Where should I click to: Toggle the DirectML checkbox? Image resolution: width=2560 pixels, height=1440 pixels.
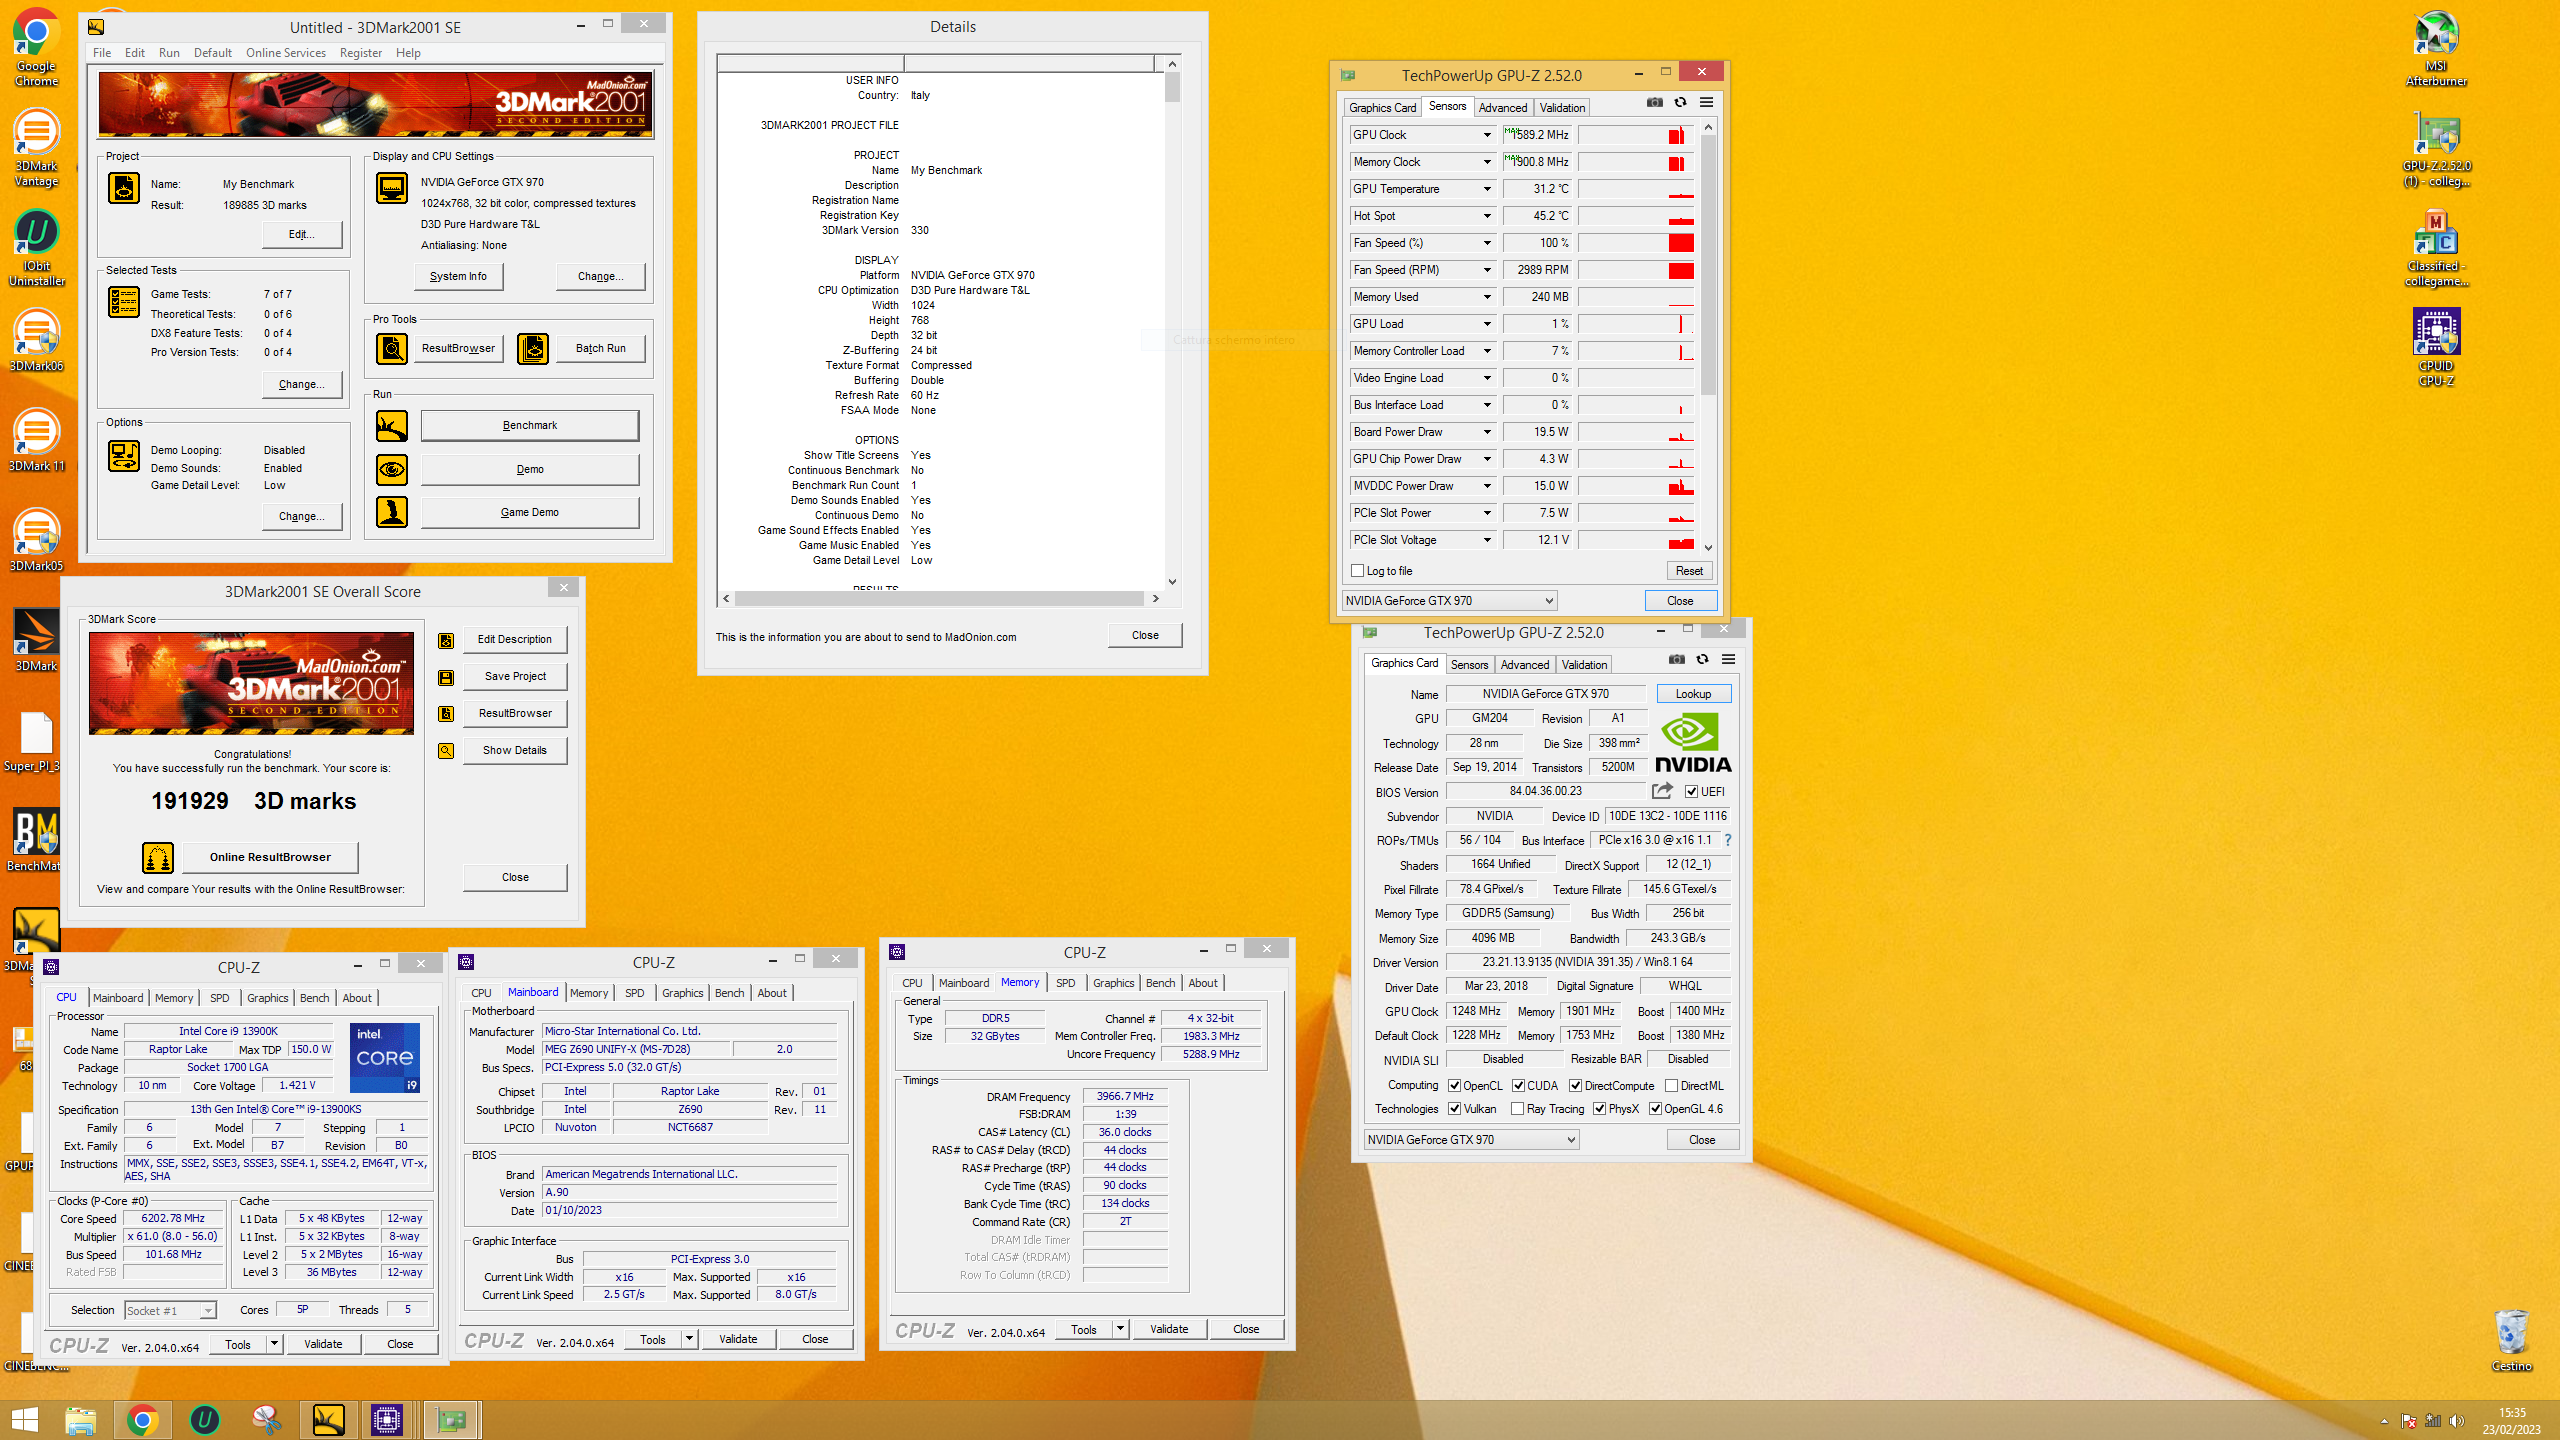pos(1671,1086)
